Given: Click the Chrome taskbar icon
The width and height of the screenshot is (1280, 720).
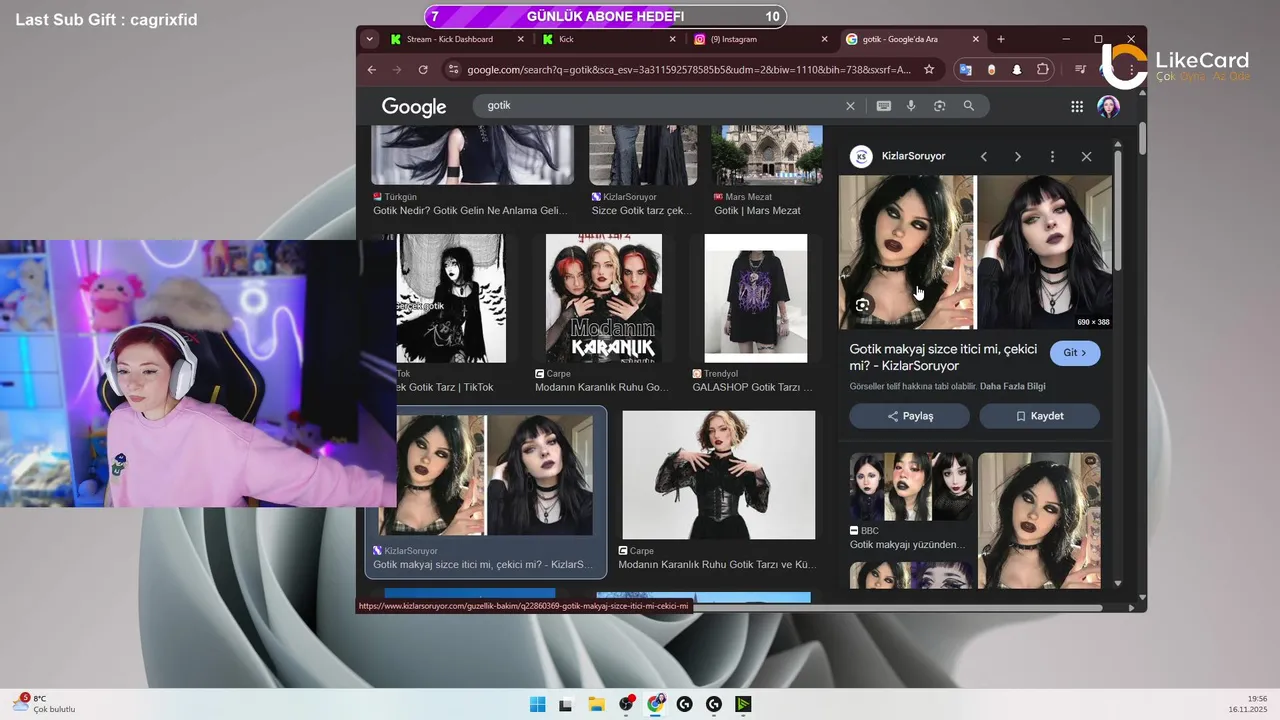Looking at the screenshot, I should pos(655,704).
